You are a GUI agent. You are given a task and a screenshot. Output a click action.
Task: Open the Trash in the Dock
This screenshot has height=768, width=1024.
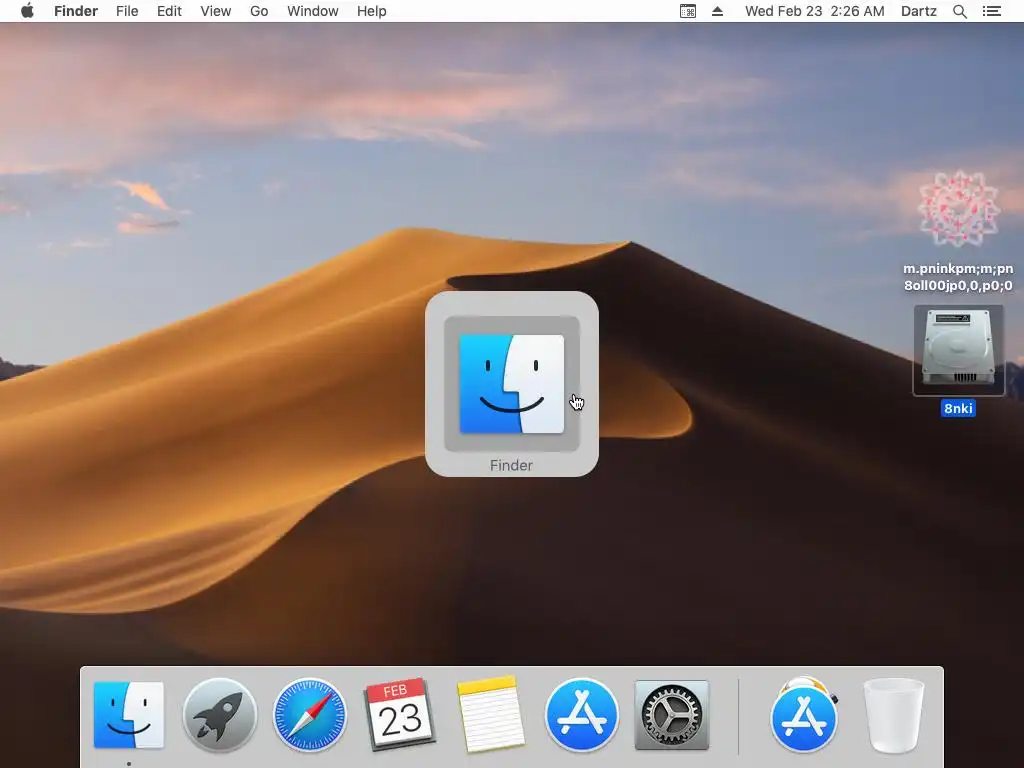click(893, 715)
